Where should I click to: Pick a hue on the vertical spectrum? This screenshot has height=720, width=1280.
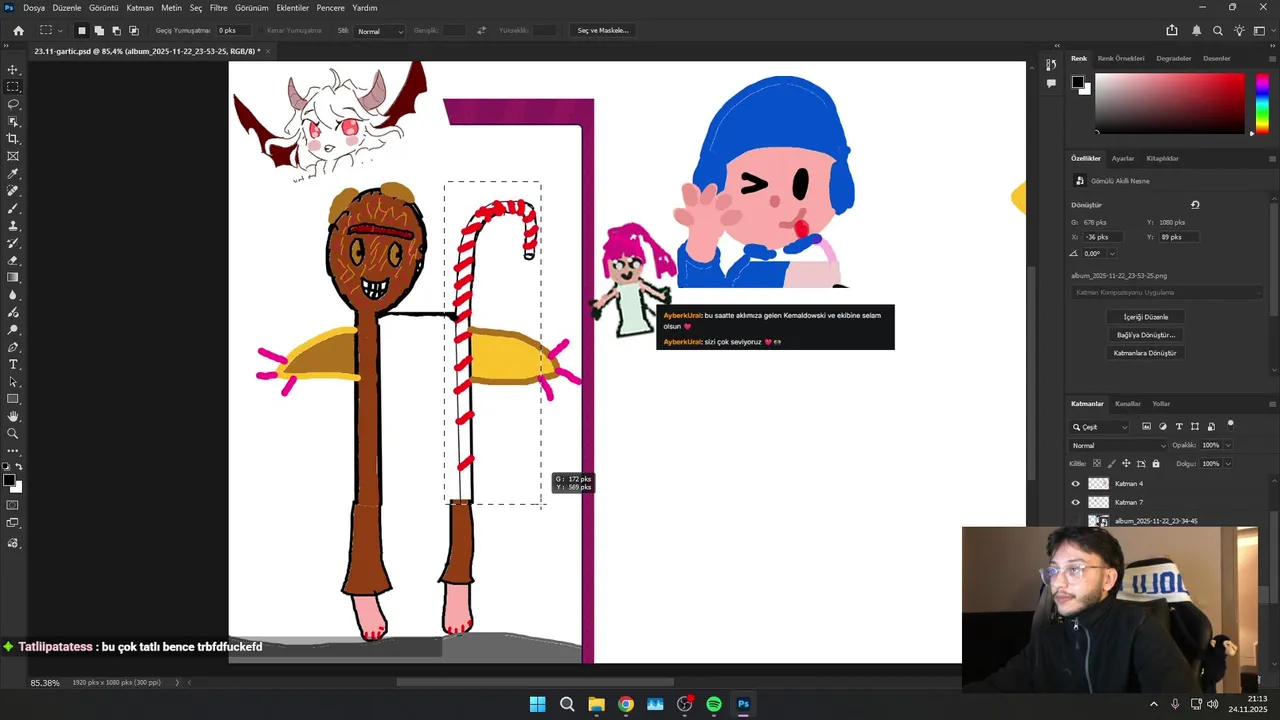pyautogui.click(x=1262, y=104)
